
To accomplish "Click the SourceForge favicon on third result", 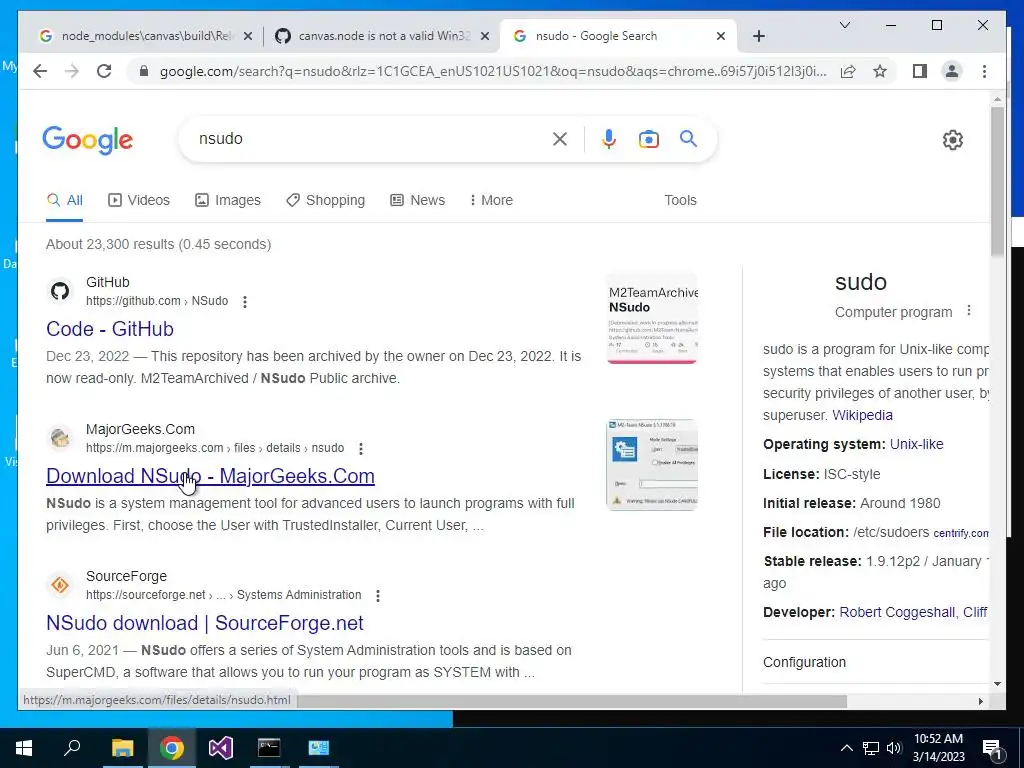I will click(60, 585).
